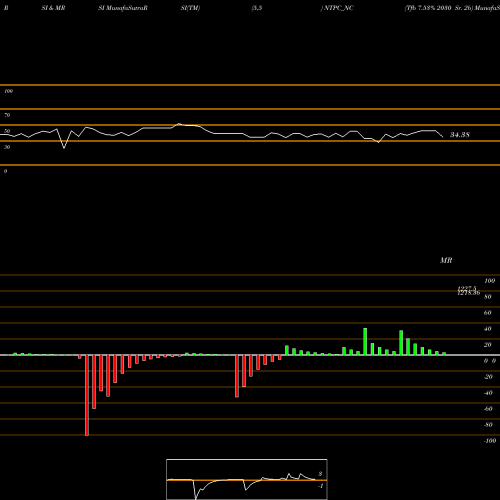Click the MR axis label -100

coord(490,441)
